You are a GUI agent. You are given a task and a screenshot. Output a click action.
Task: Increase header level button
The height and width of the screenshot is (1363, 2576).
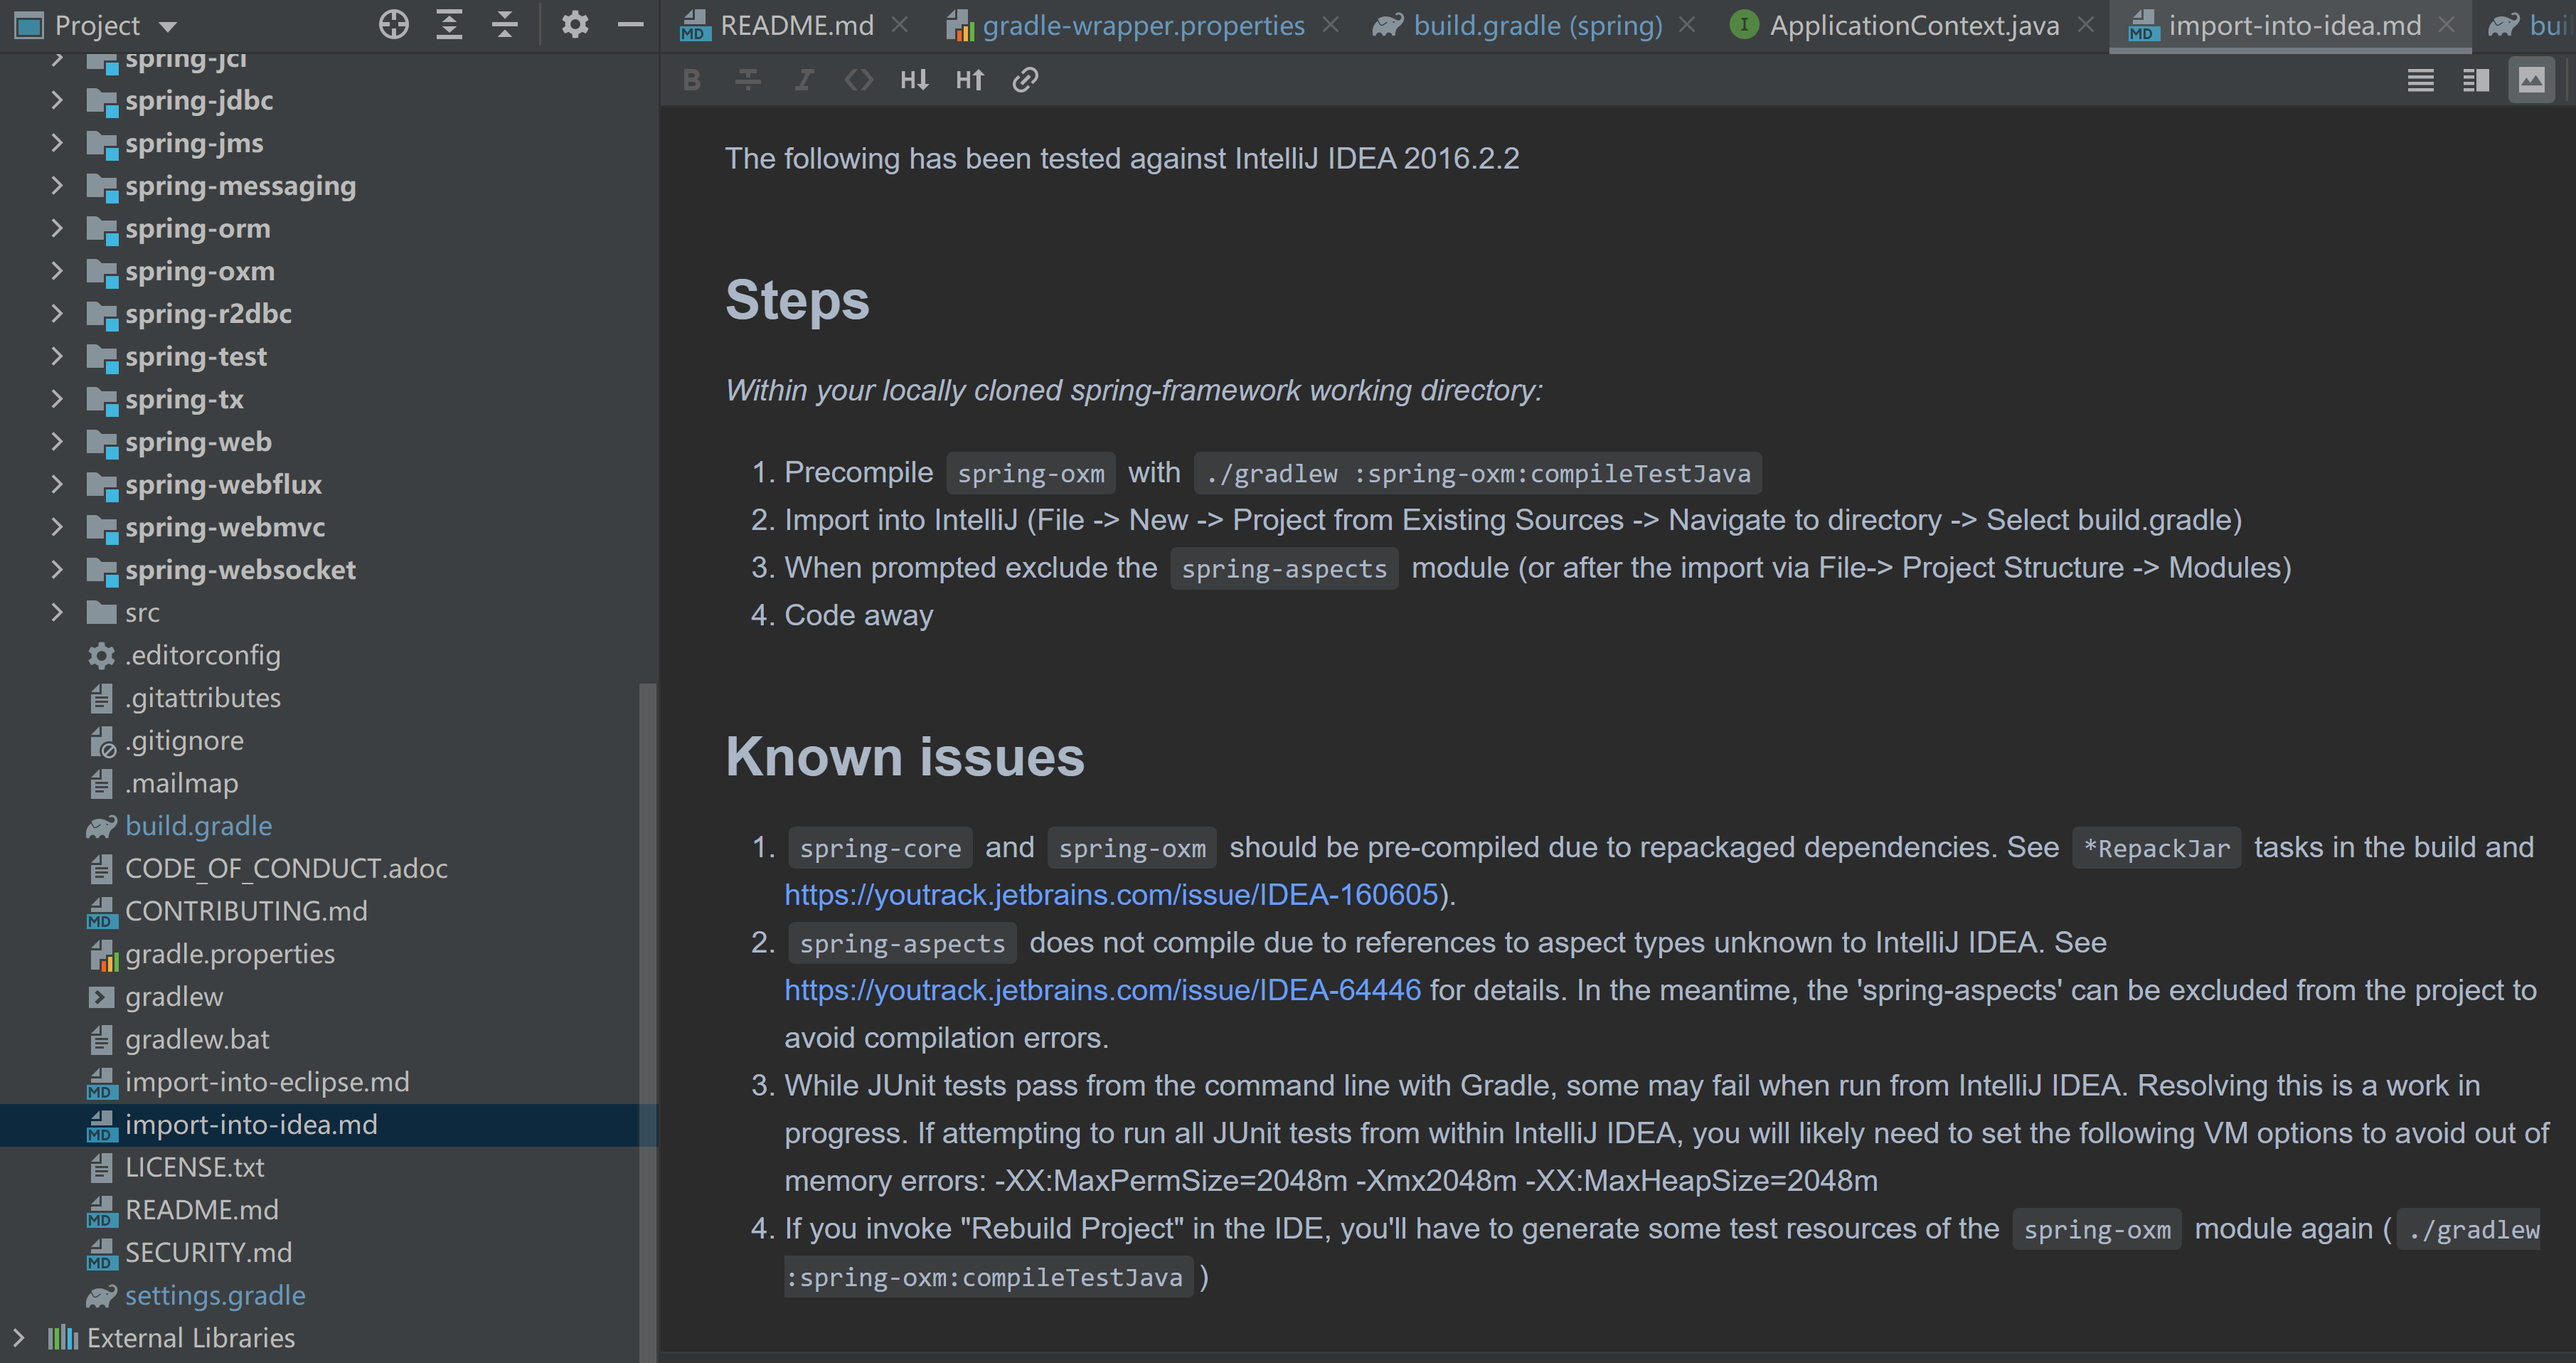pyautogui.click(x=970, y=80)
